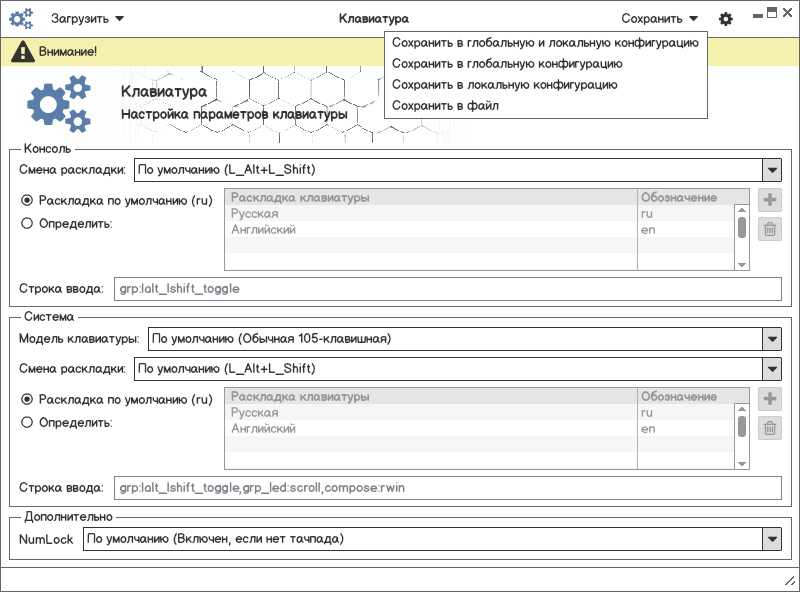Select 'Английский' row in Console layout table

click(x=480, y=230)
